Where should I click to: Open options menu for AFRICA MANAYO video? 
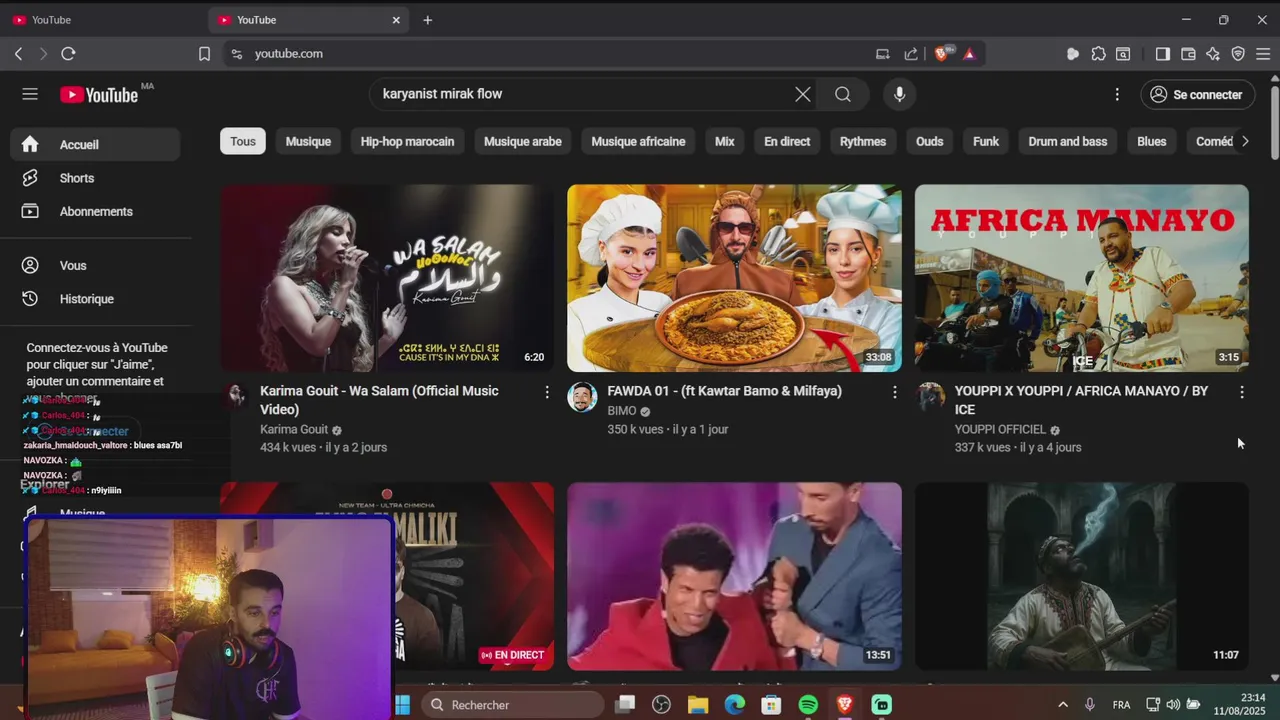click(1241, 393)
